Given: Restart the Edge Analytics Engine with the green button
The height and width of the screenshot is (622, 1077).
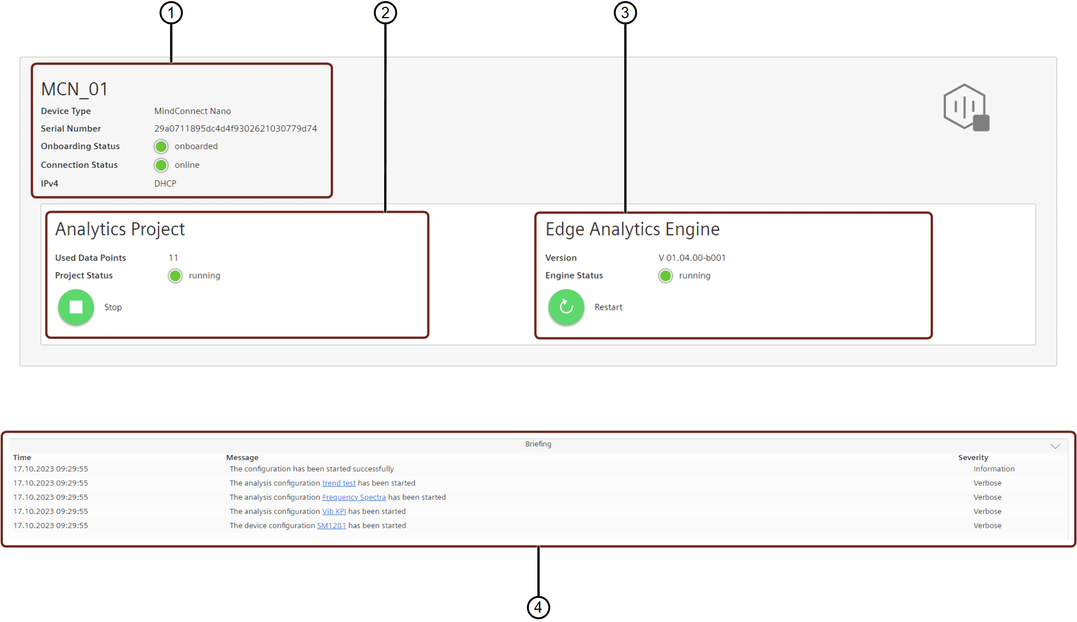Looking at the screenshot, I should pyautogui.click(x=566, y=307).
